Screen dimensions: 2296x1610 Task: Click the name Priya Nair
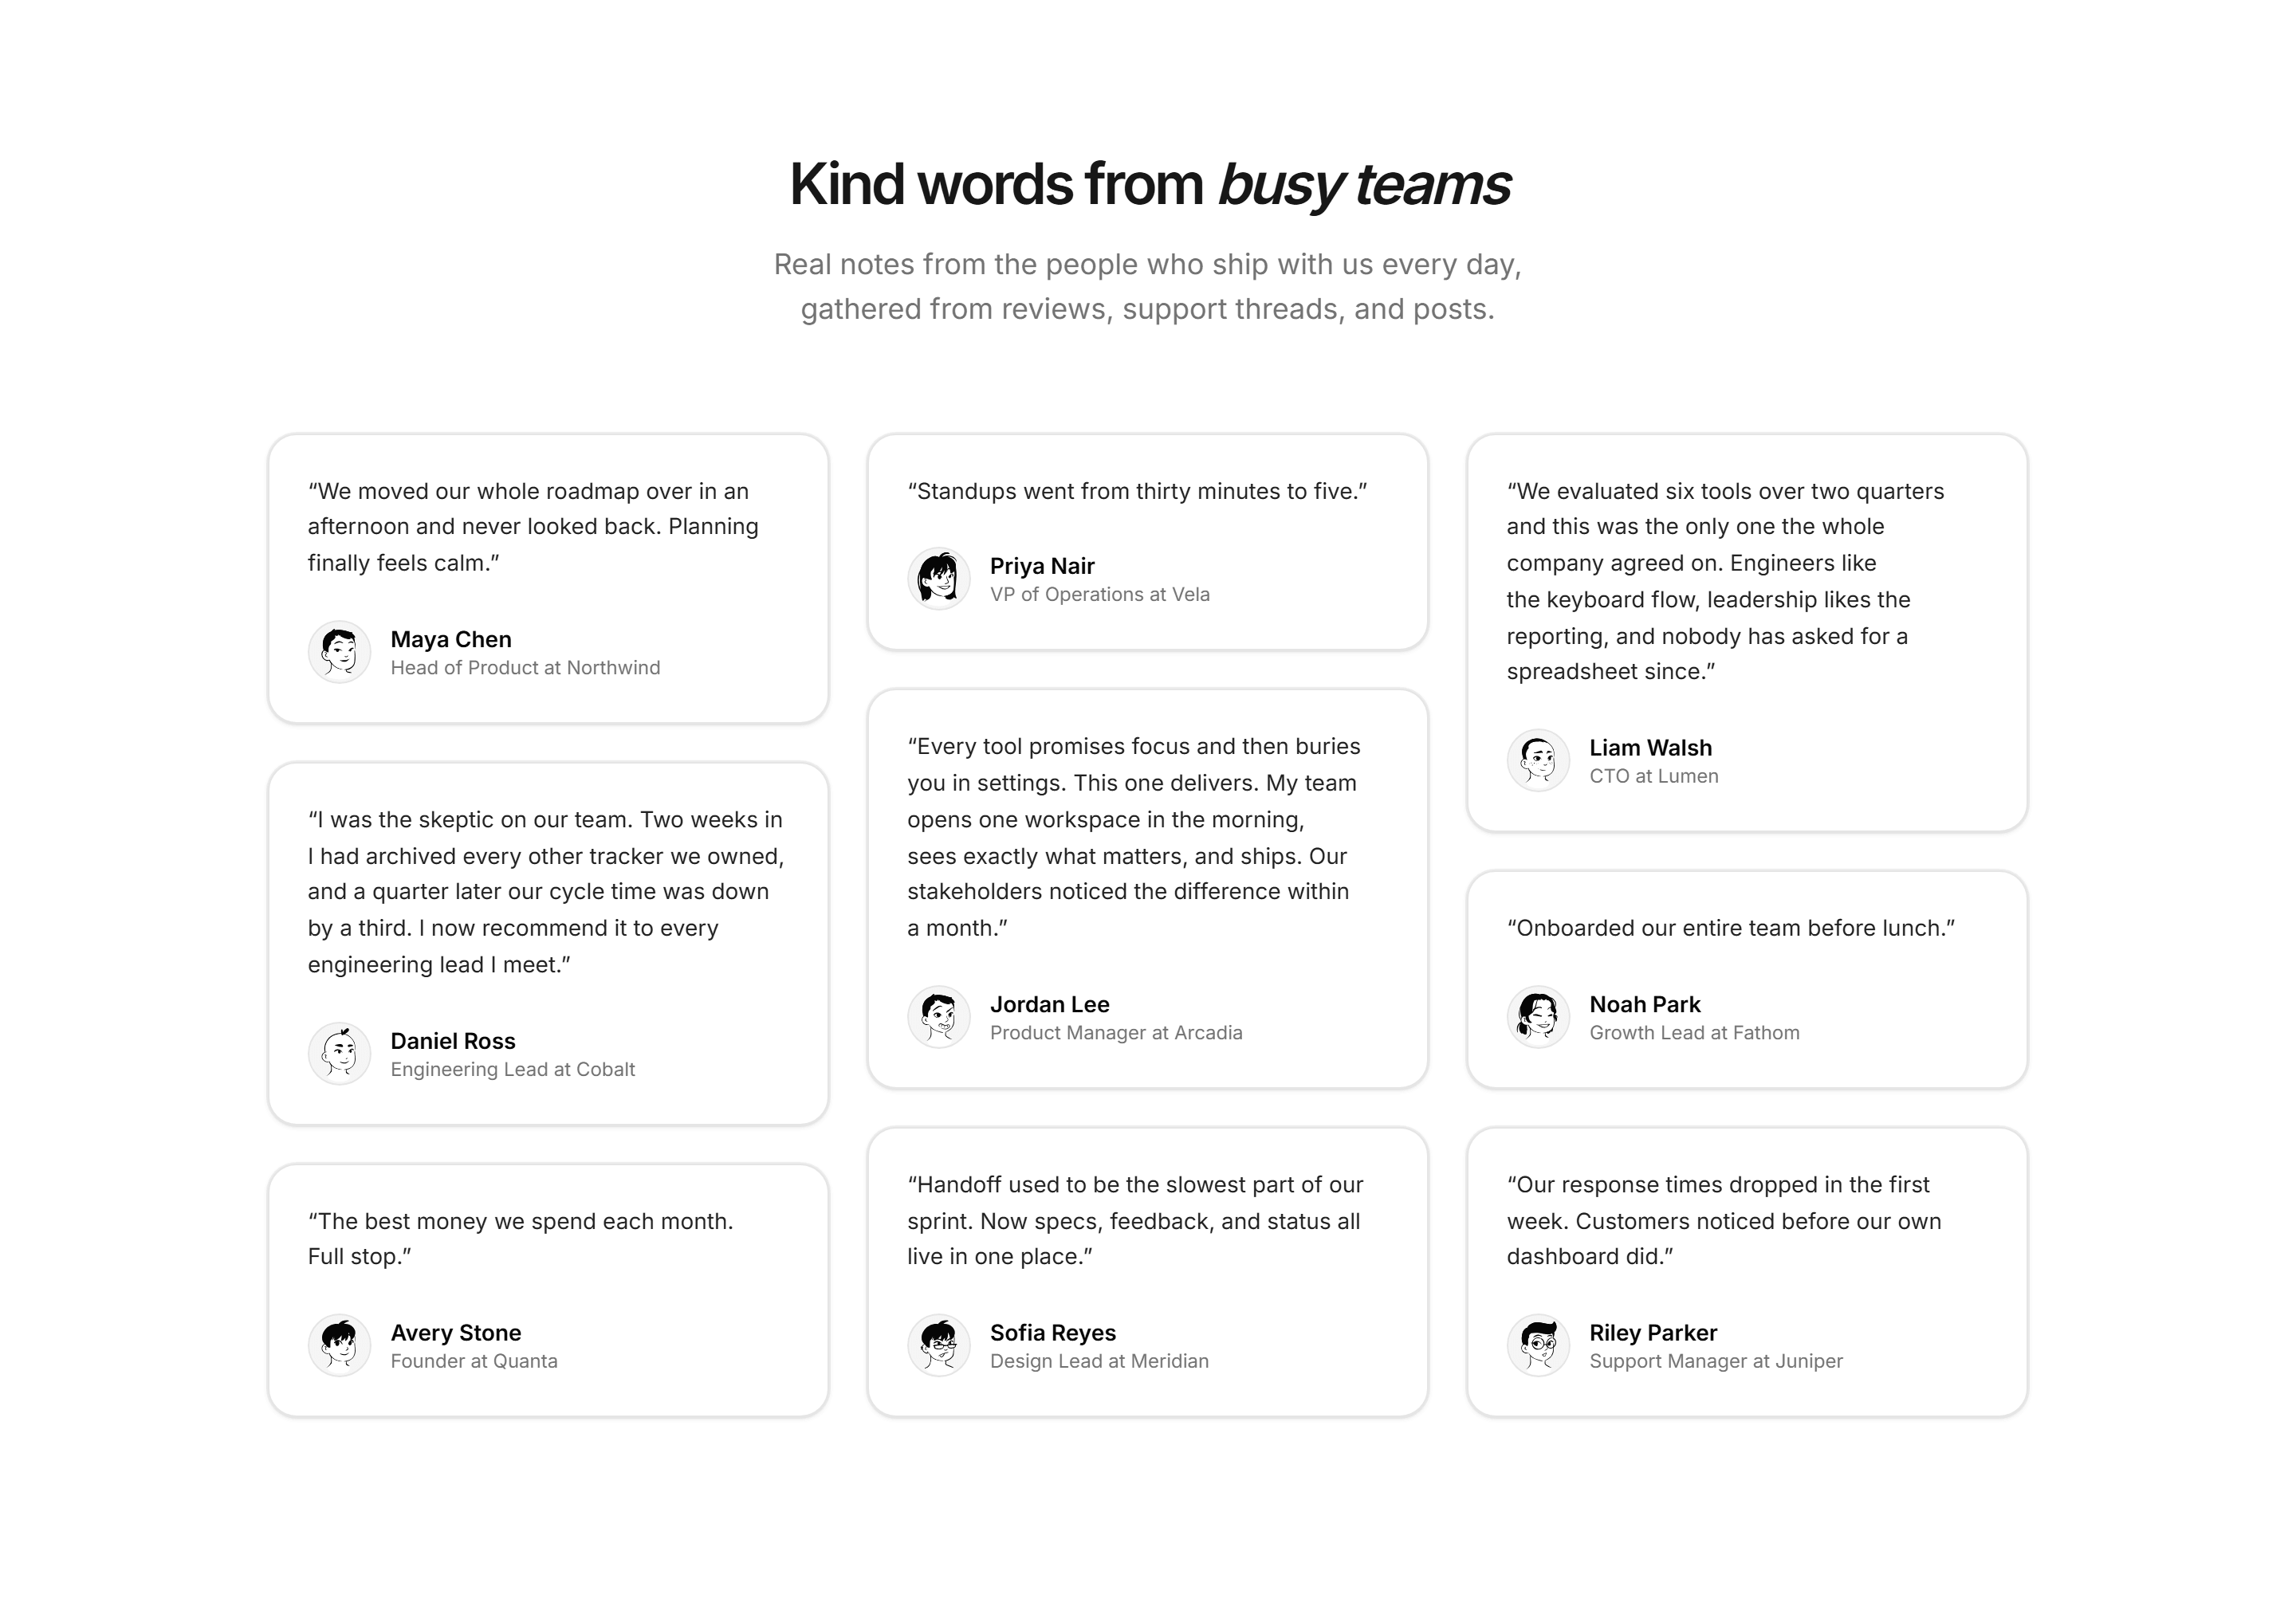(1042, 566)
